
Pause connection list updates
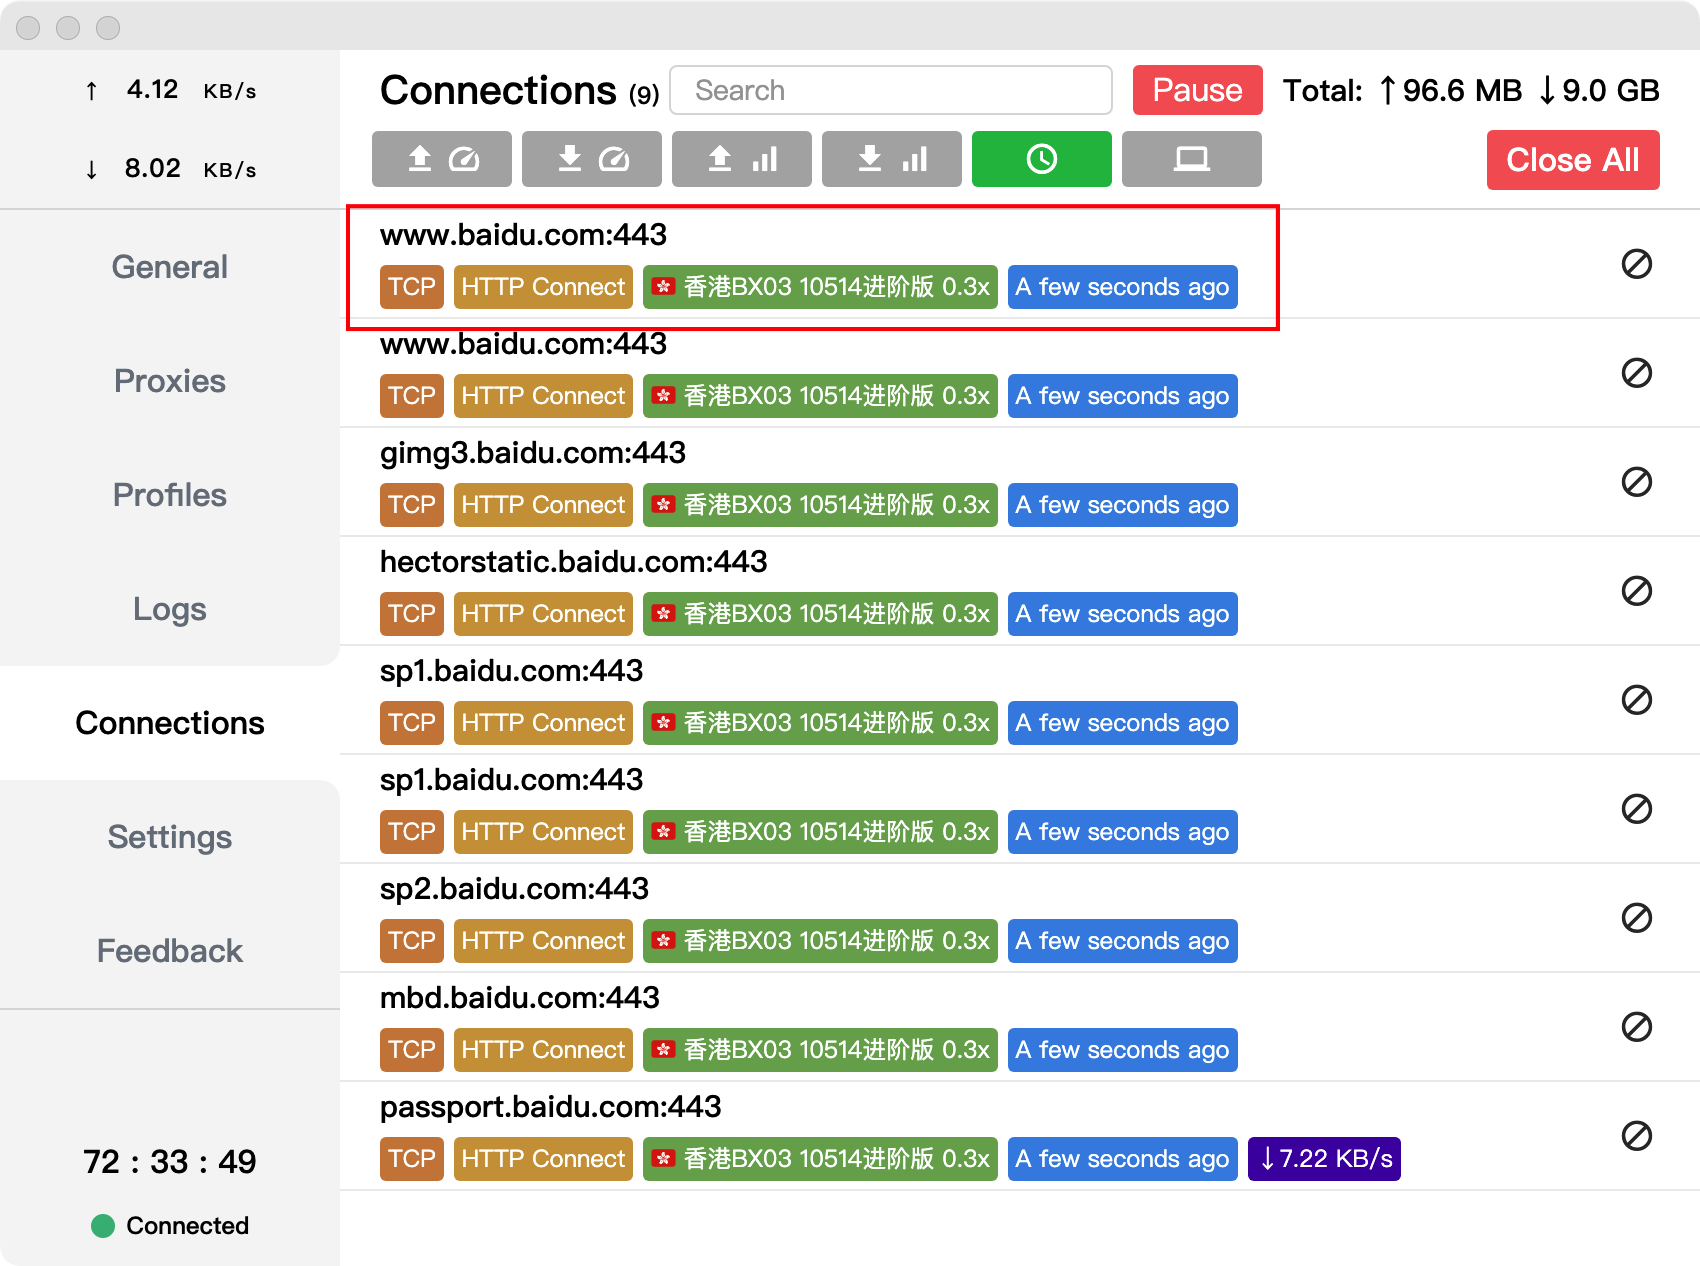1197,90
